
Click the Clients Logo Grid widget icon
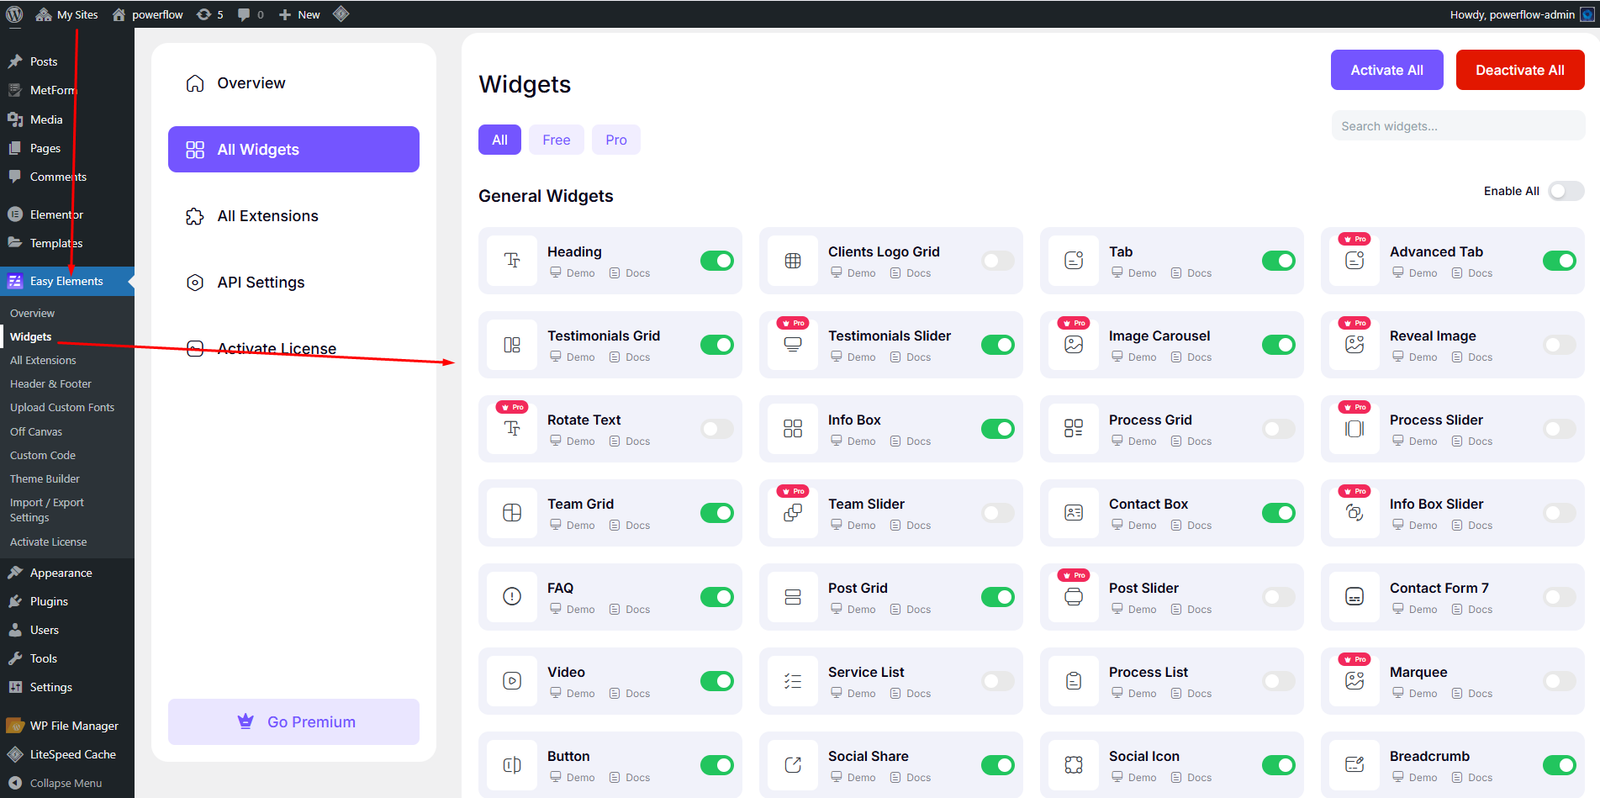click(793, 261)
